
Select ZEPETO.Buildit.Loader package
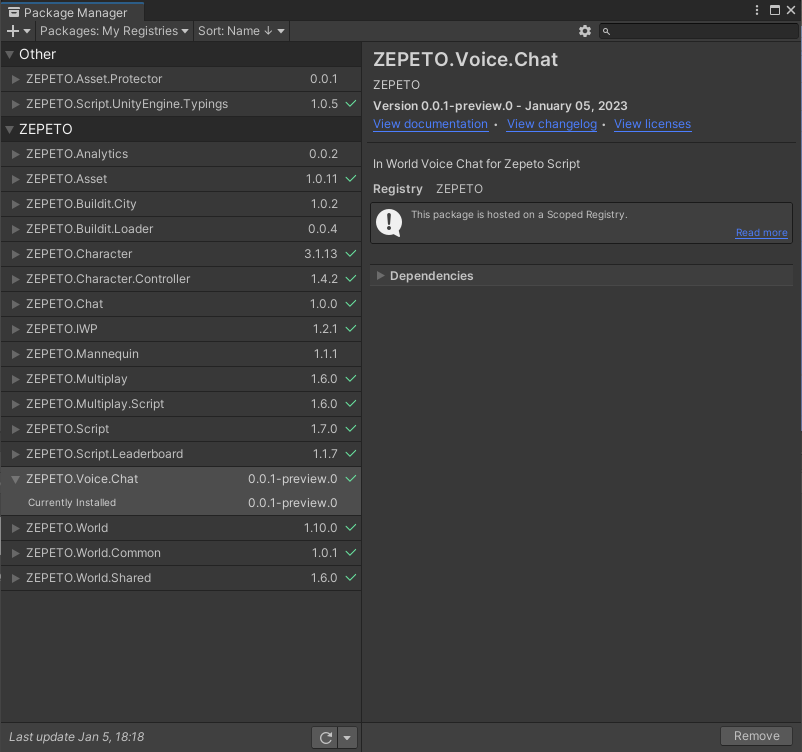(x=181, y=229)
